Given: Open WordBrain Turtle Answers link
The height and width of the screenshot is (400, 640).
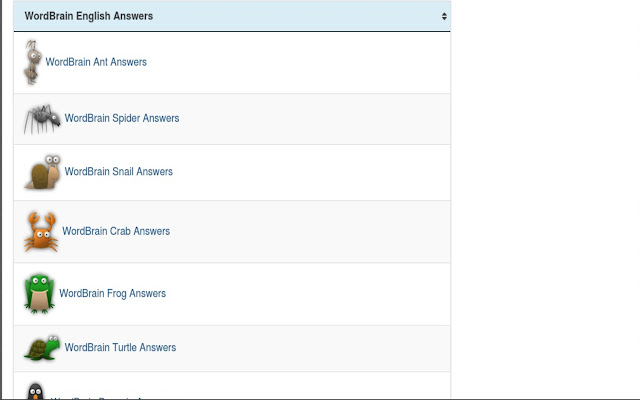Looking at the screenshot, I should [120, 347].
